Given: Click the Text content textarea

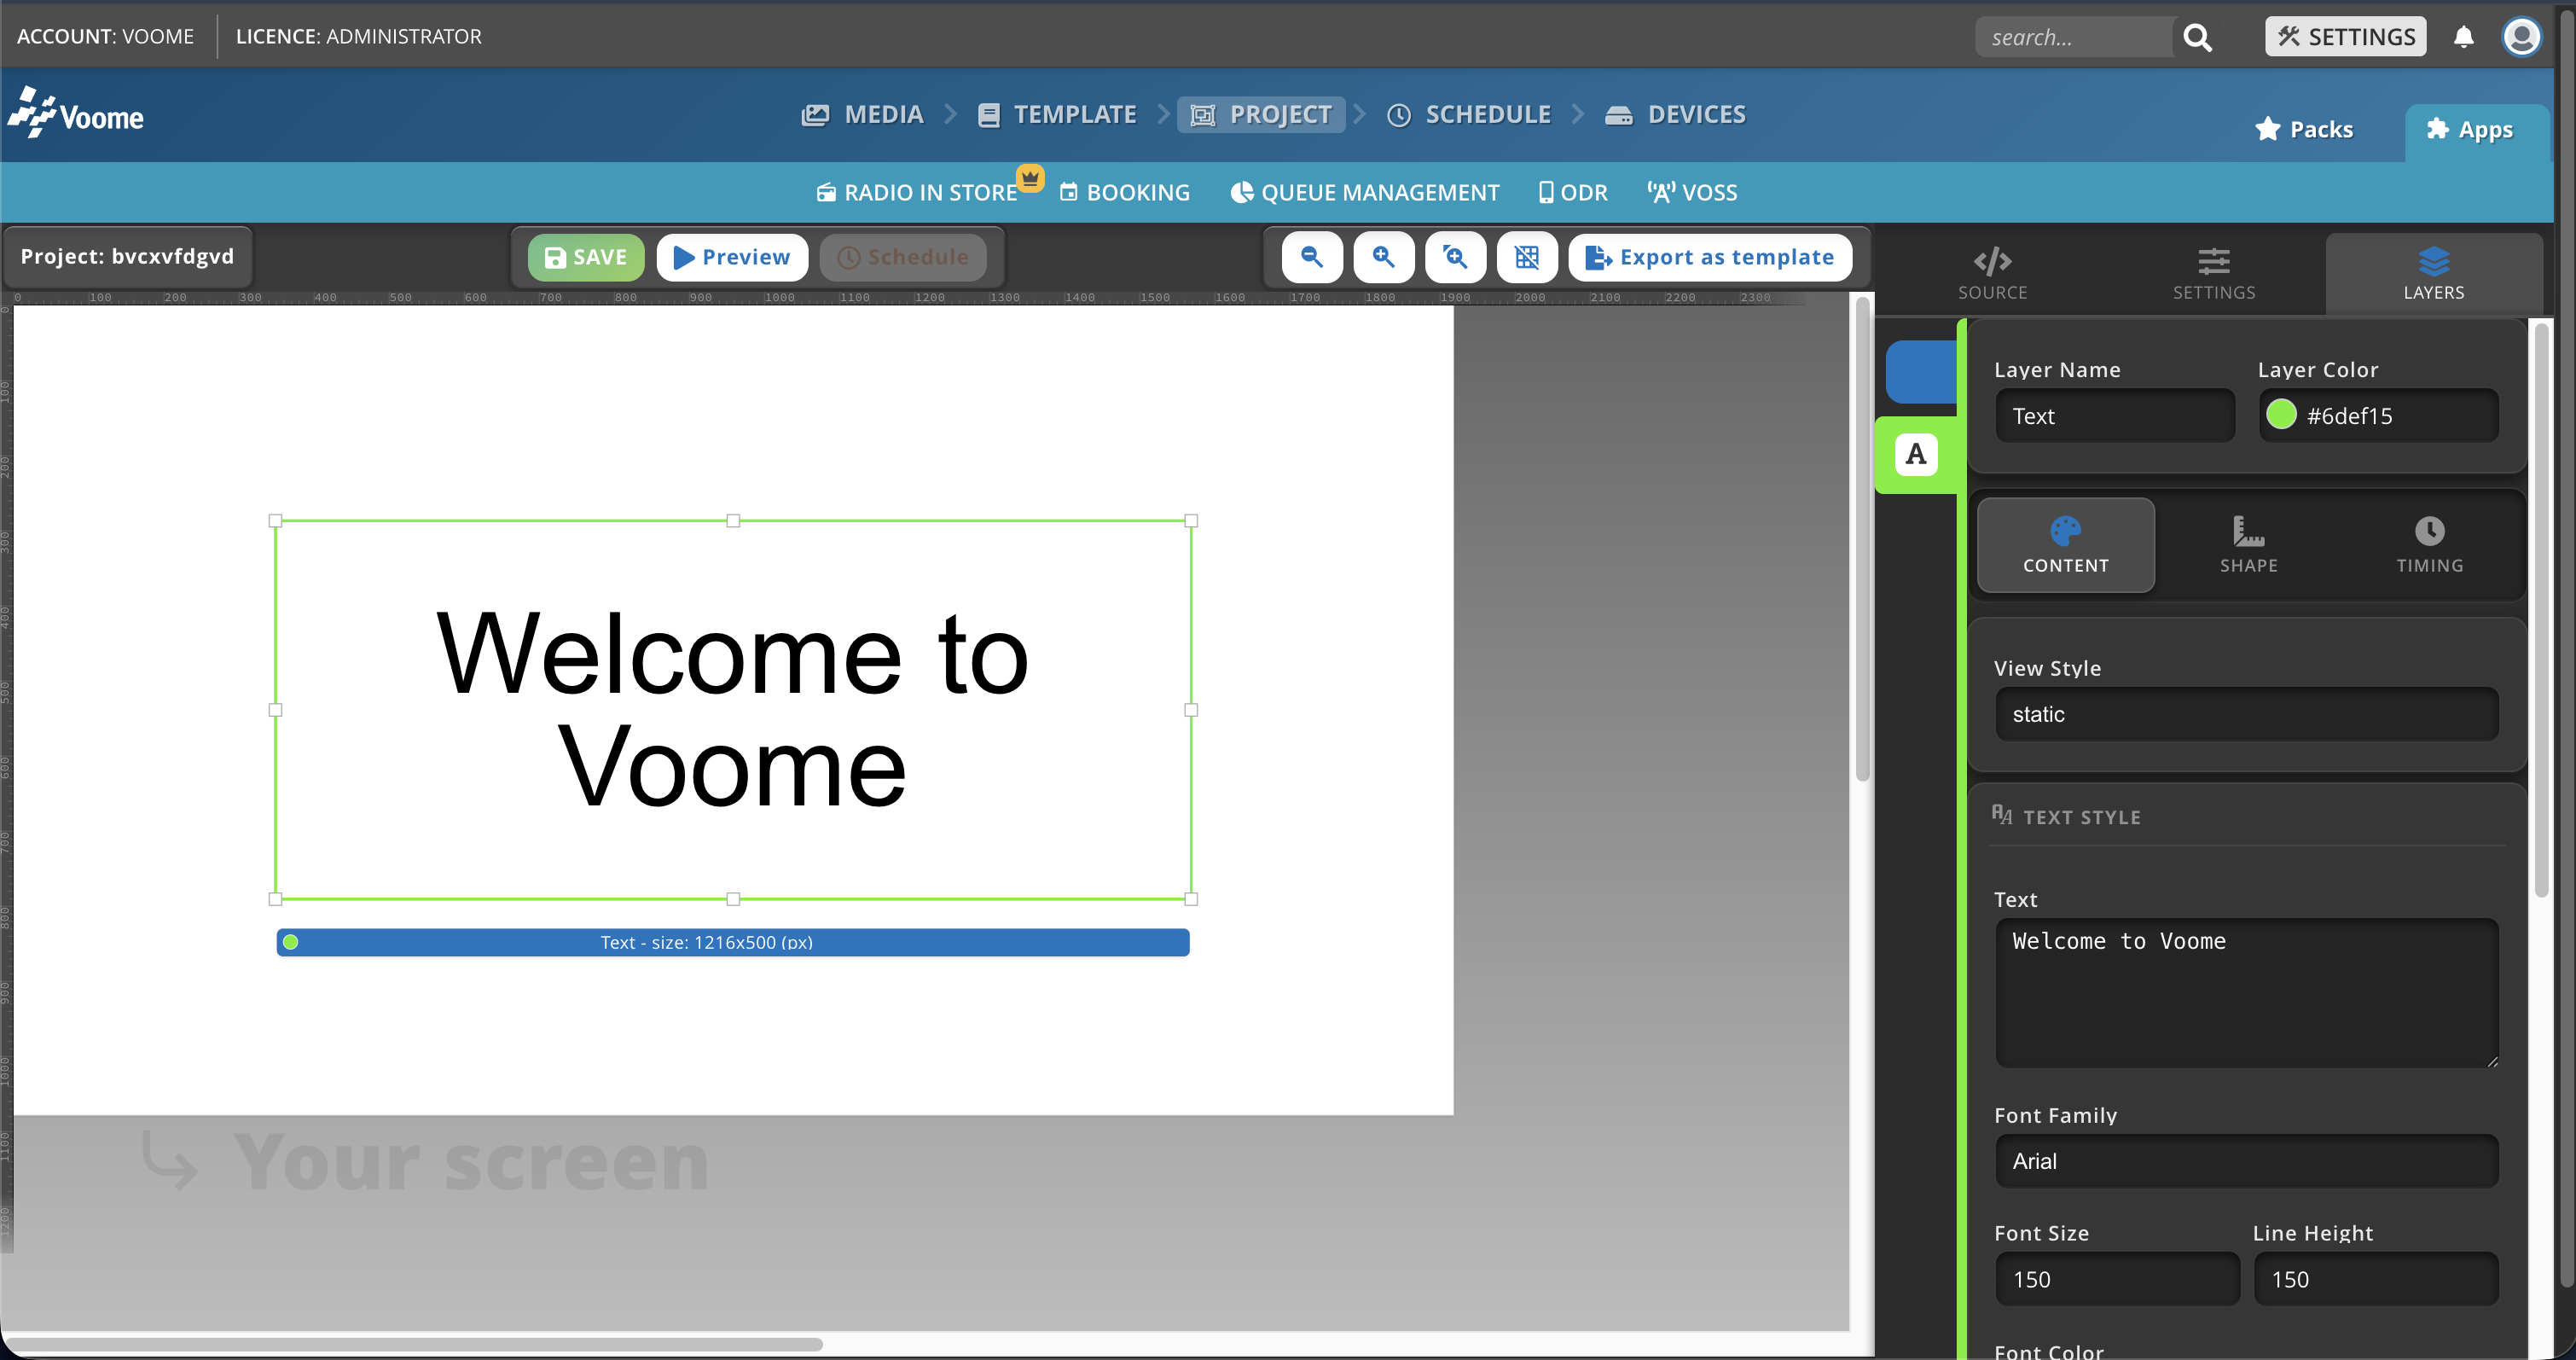Looking at the screenshot, I should (x=2246, y=993).
